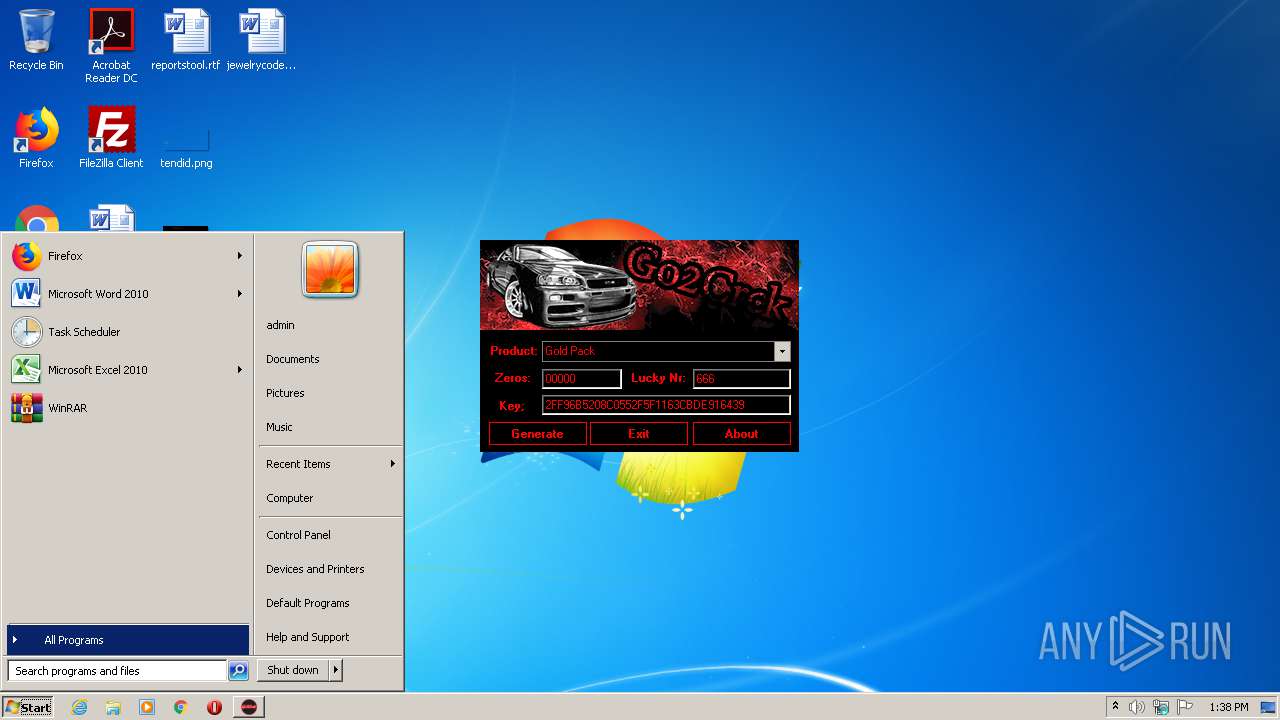This screenshot has height=720, width=1280.
Task: Open the Recycle Bin desktop icon
Action: [36, 40]
